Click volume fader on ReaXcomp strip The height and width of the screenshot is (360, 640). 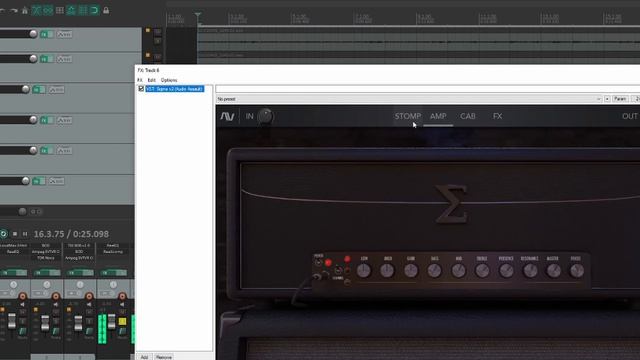coord(112,322)
